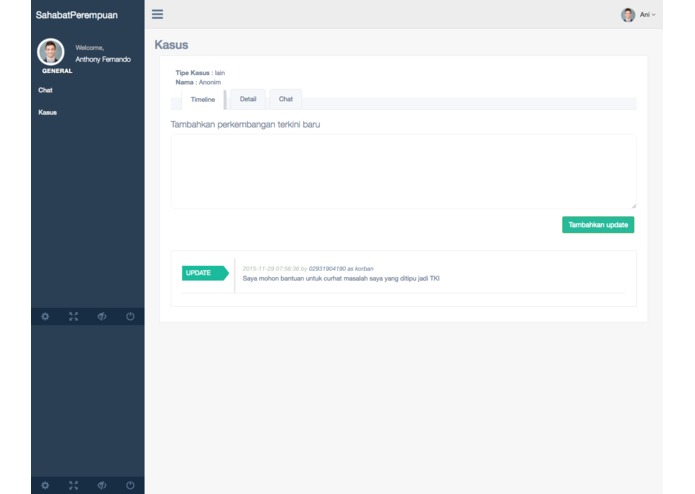Toggle the sidebar with the hamburger menu icon

(x=157, y=14)
